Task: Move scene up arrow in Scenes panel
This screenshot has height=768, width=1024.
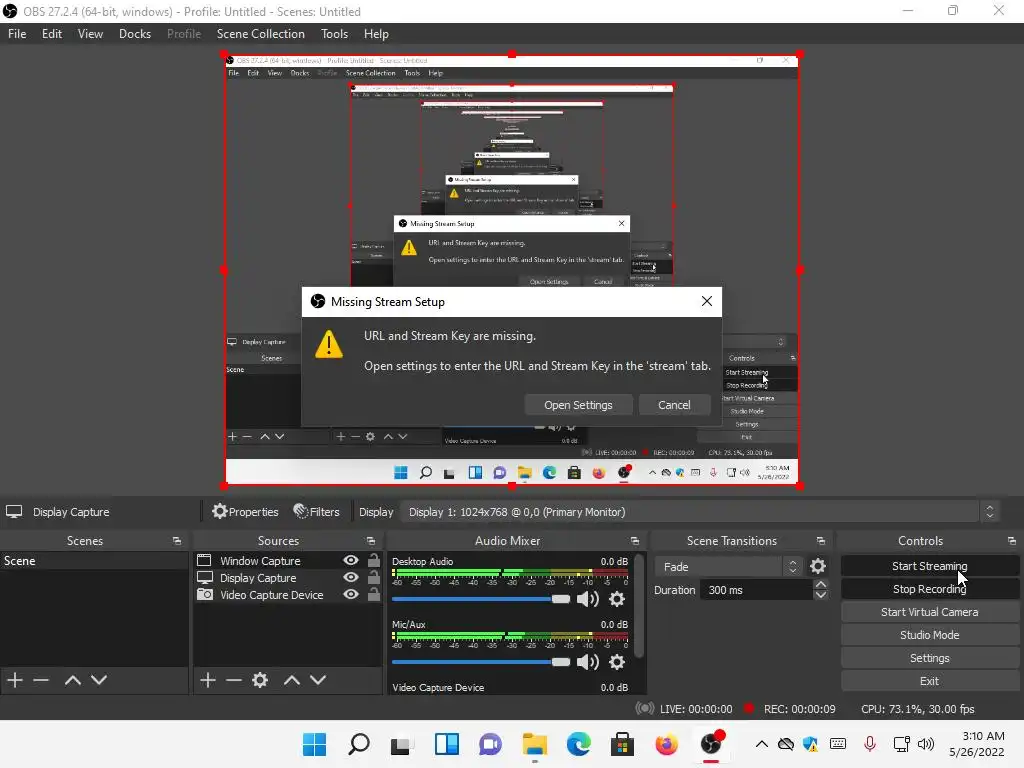Action: pyautogui.click(x=72, y=680)
